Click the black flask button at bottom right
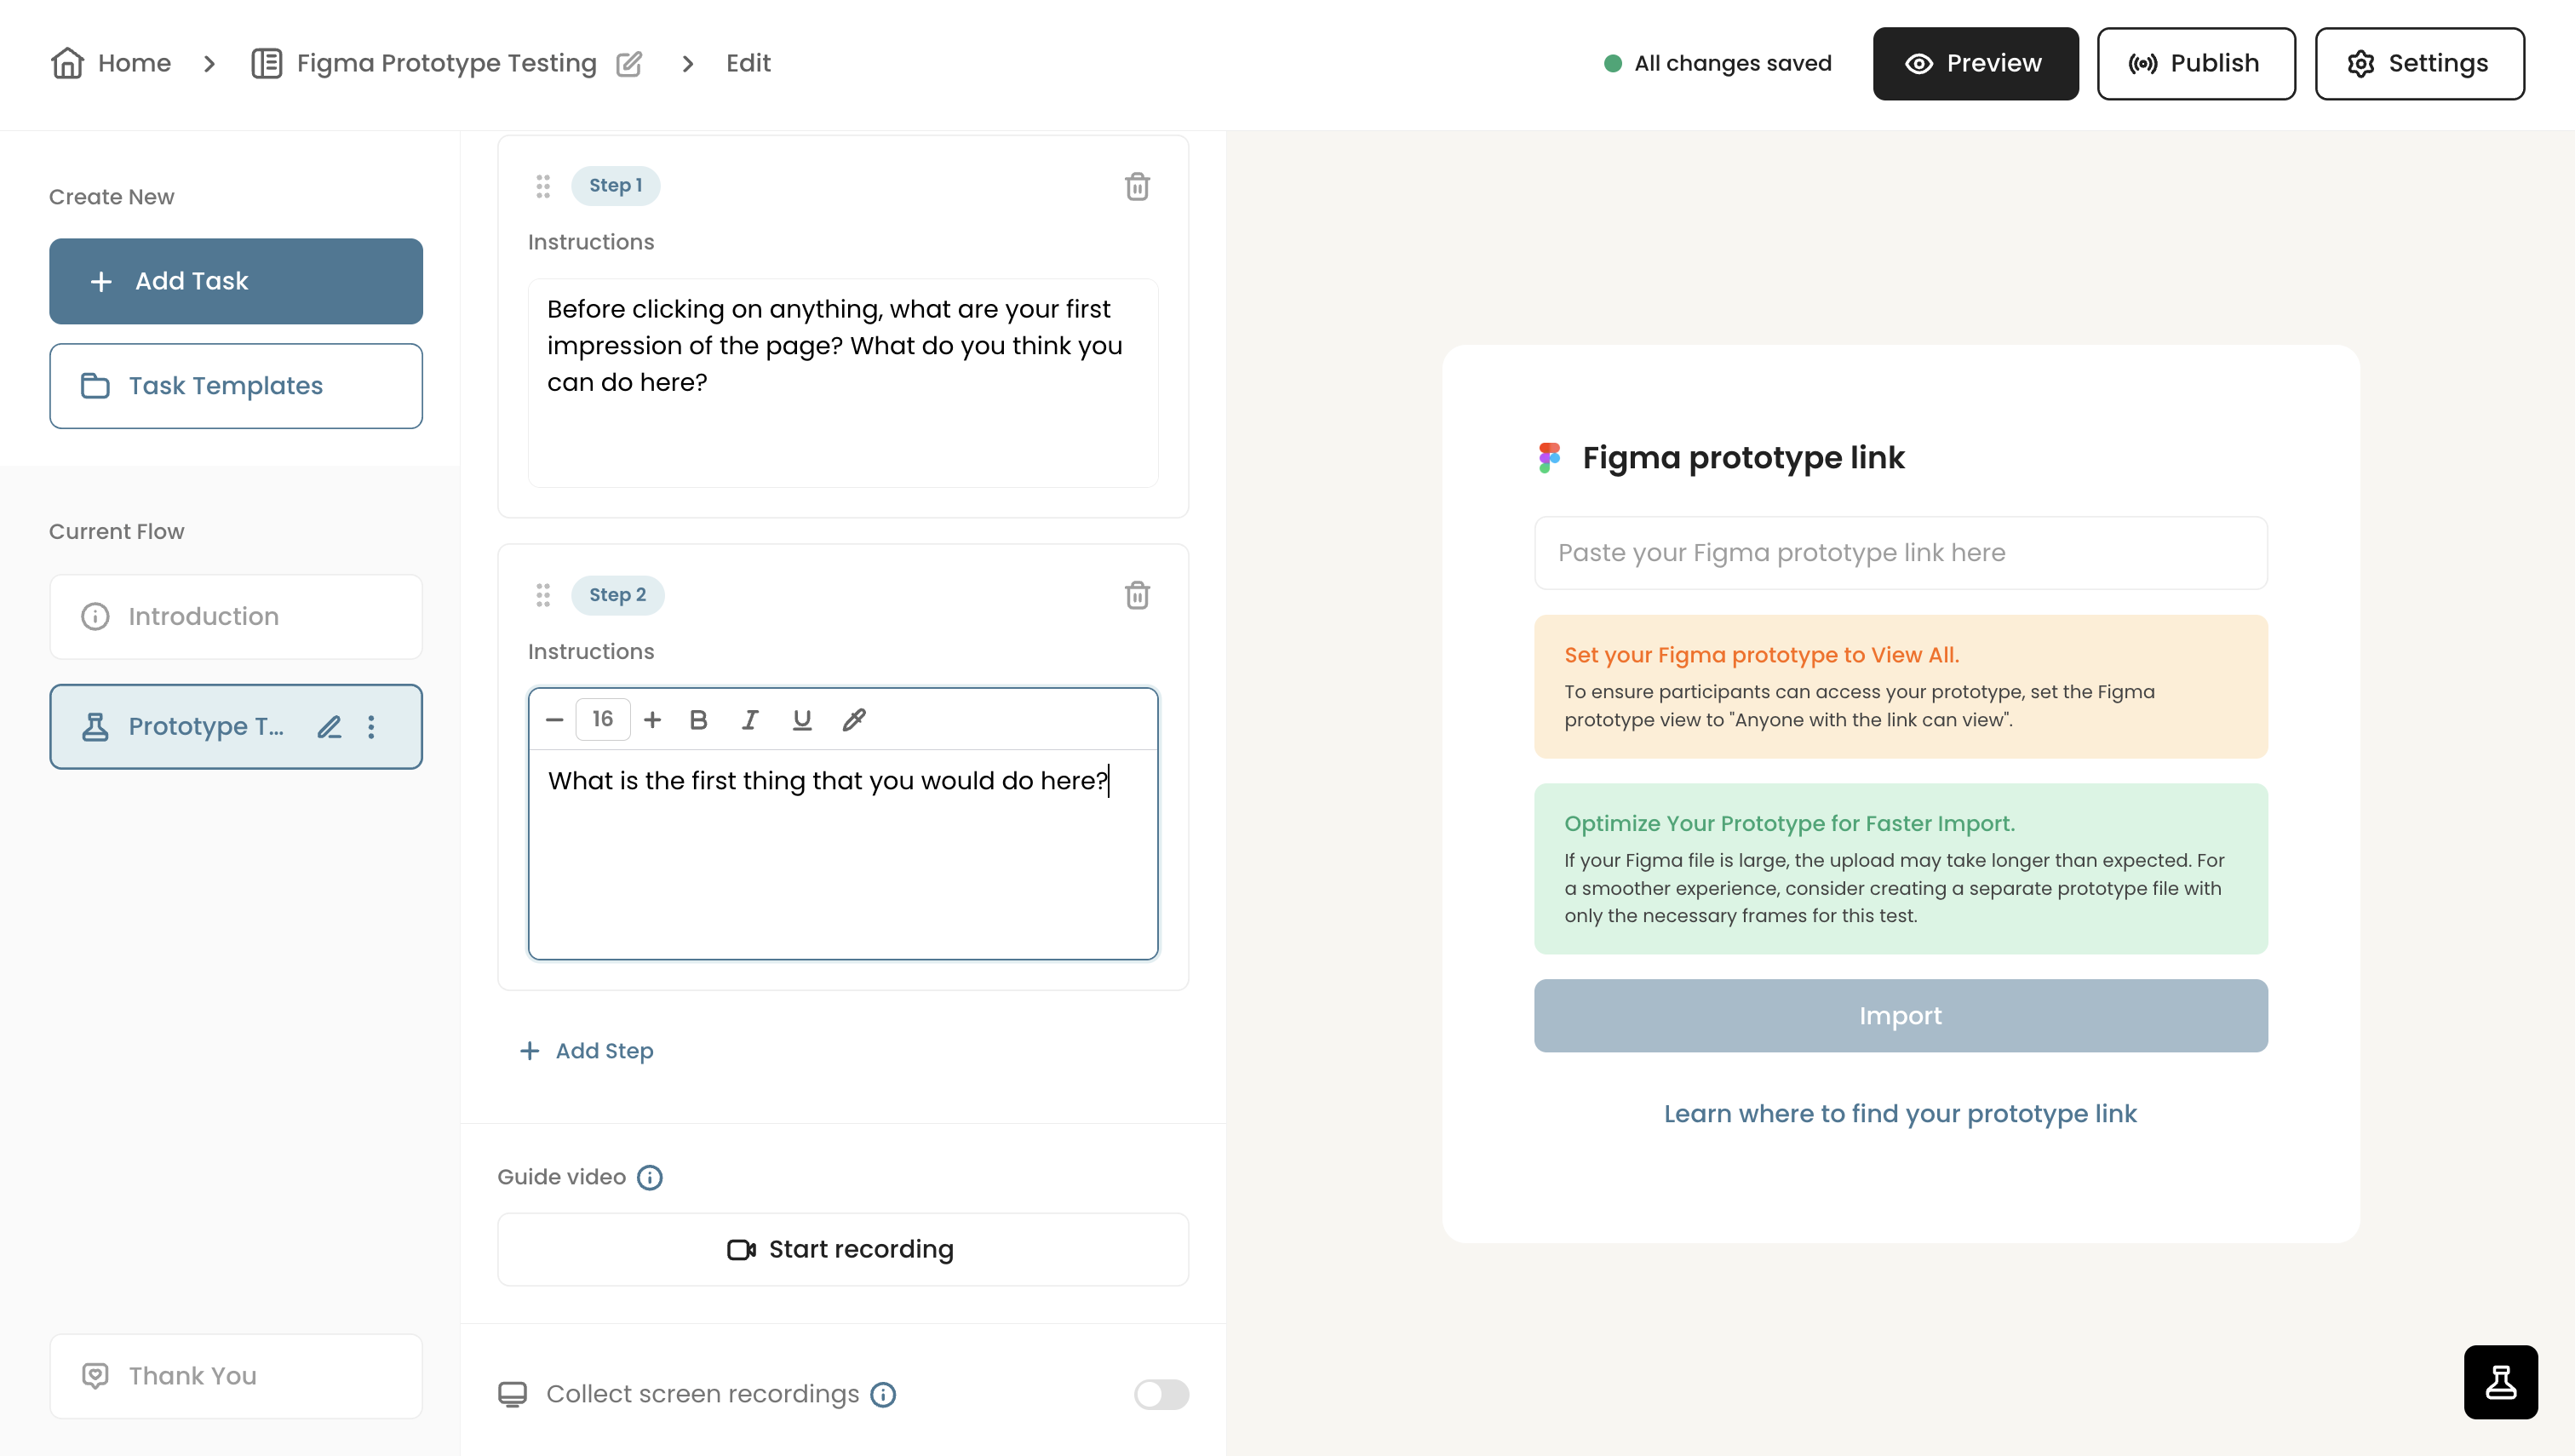The image size is (2575, 1456). pos(2500,1382)
